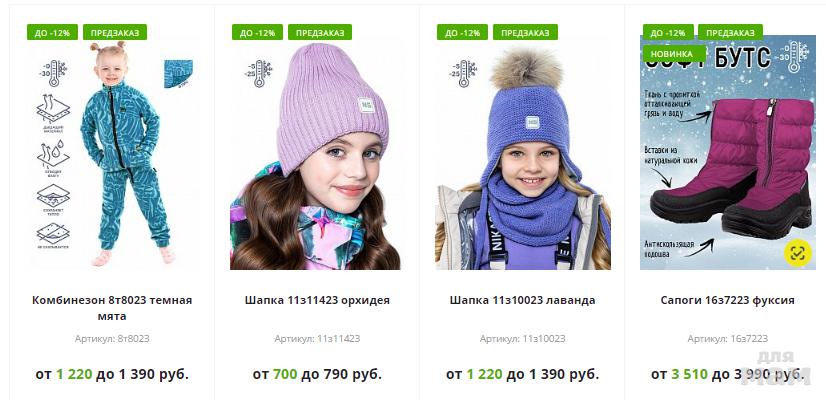Click the pink knit hat product photo
The height and width of the screenshot is (400, 826).
click(x=315, y=153)
